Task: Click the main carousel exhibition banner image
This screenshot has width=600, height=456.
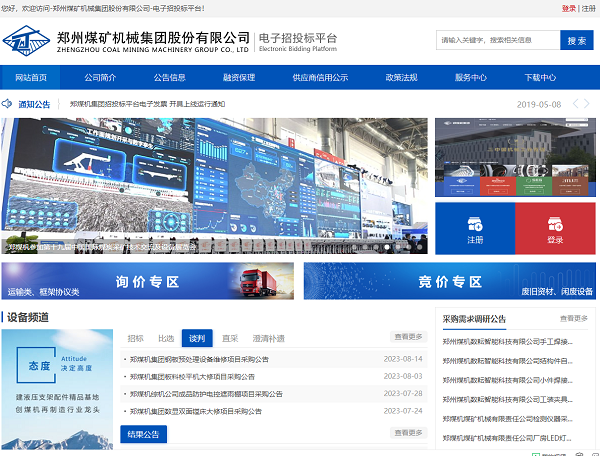Action: pyautogui.click(x=214, y=186)
